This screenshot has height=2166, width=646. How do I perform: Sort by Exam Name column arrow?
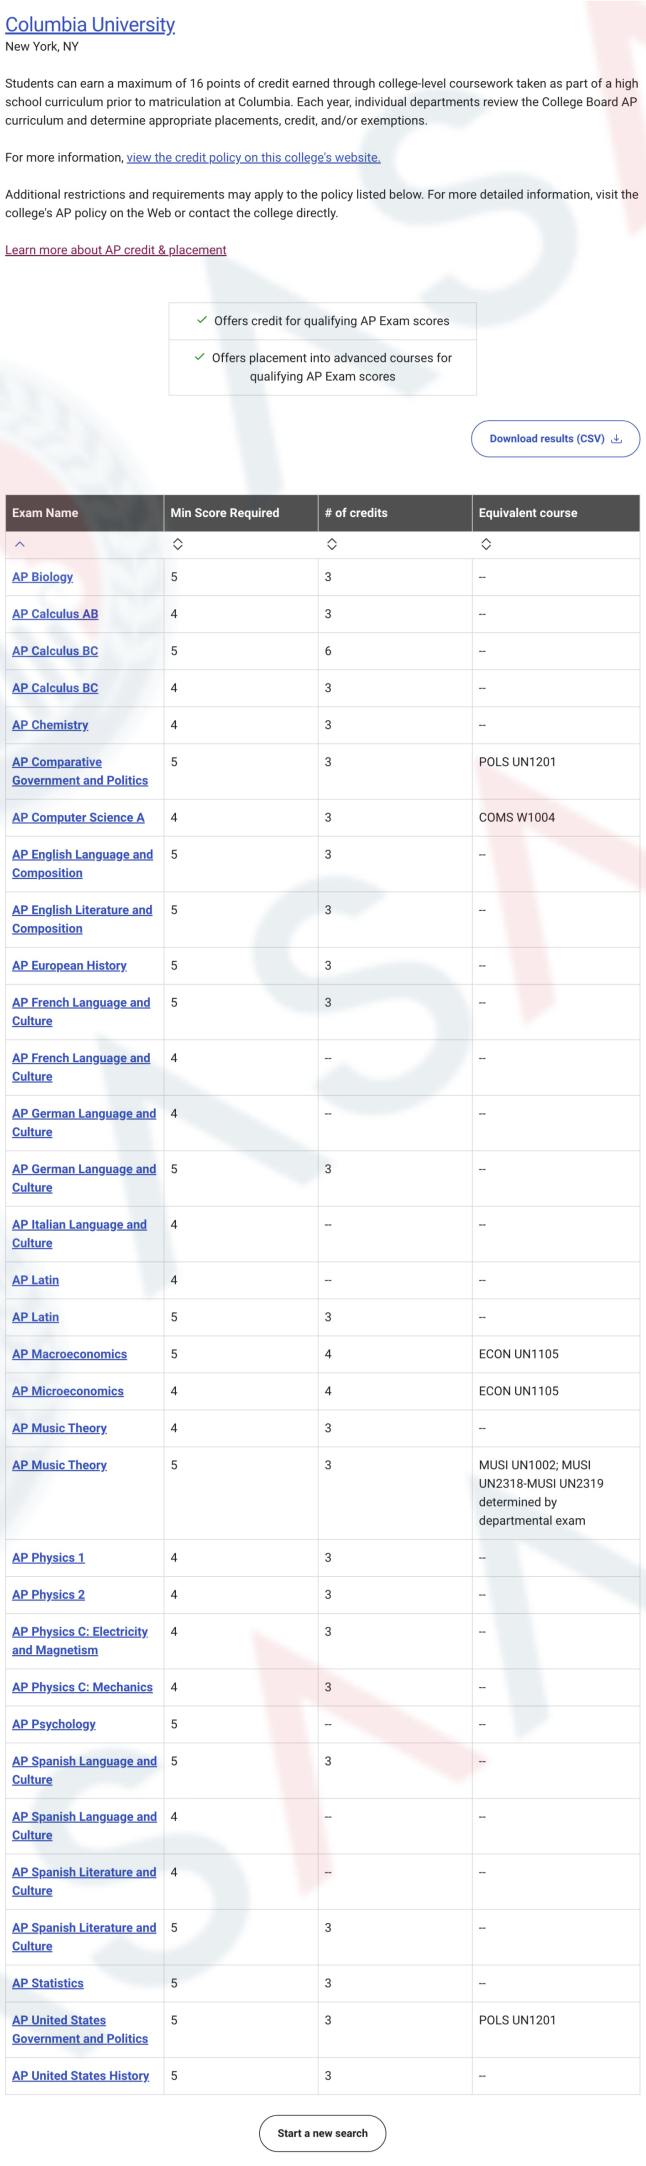(x=20, y=545)
